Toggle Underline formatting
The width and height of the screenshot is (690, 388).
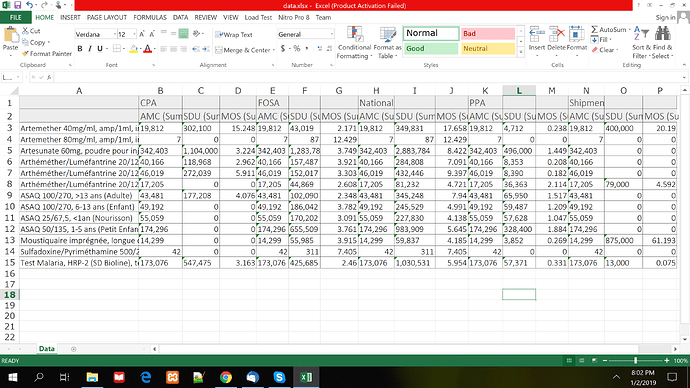click(100, 49)
